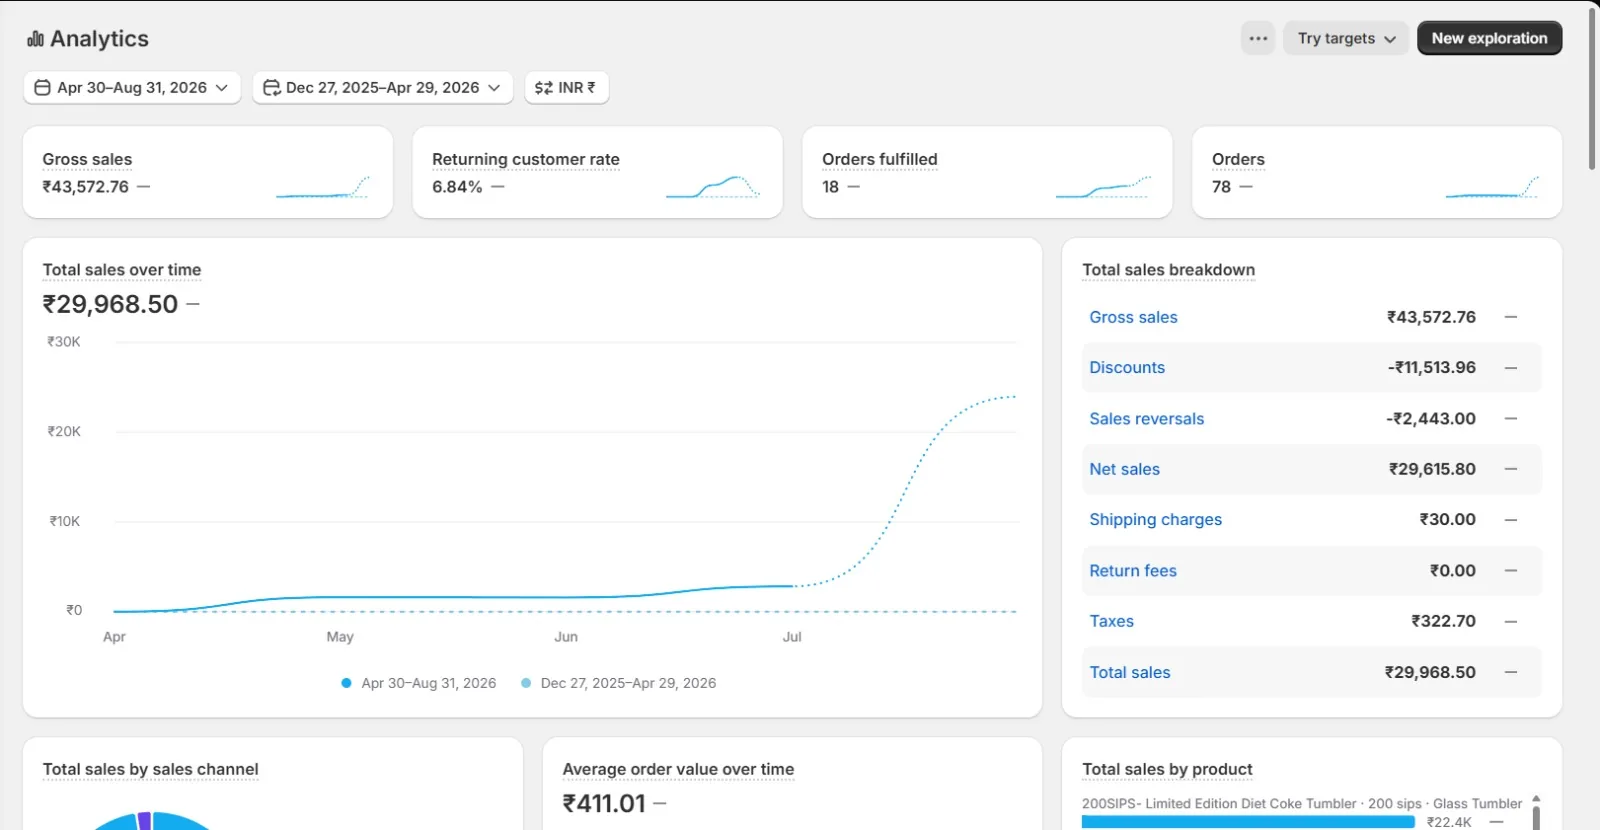Click the Analytics bar chart icon
The image size is (1600, 830).
tap(36, 39)
